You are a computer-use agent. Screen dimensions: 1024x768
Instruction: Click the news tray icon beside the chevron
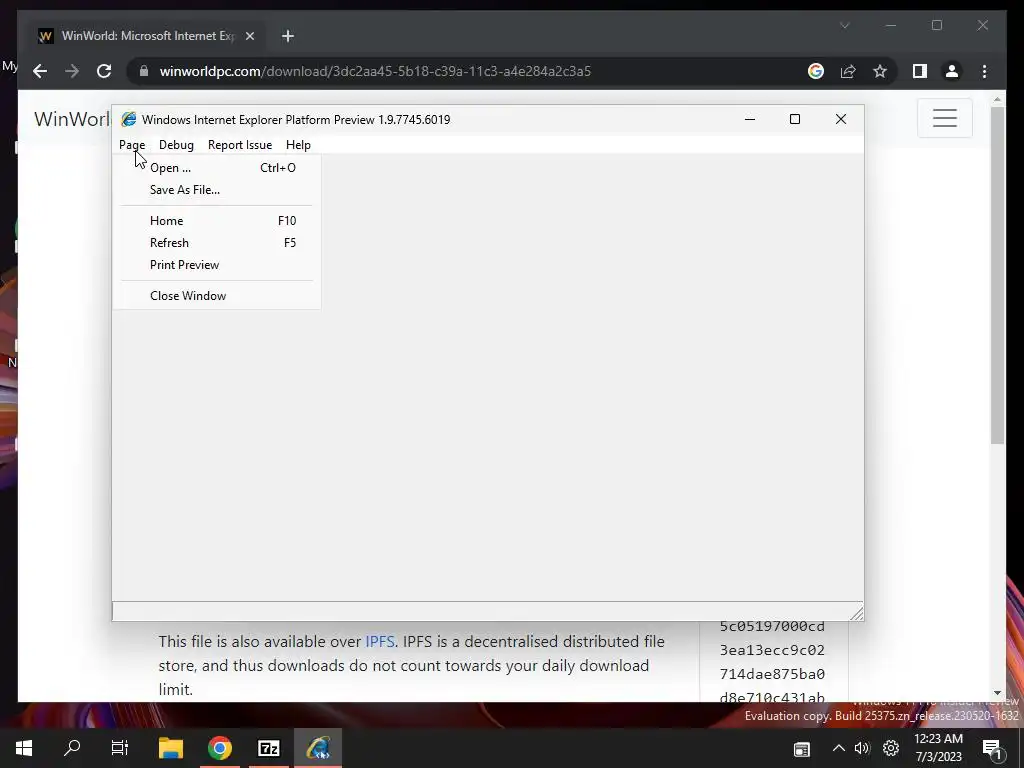(802, 749)
